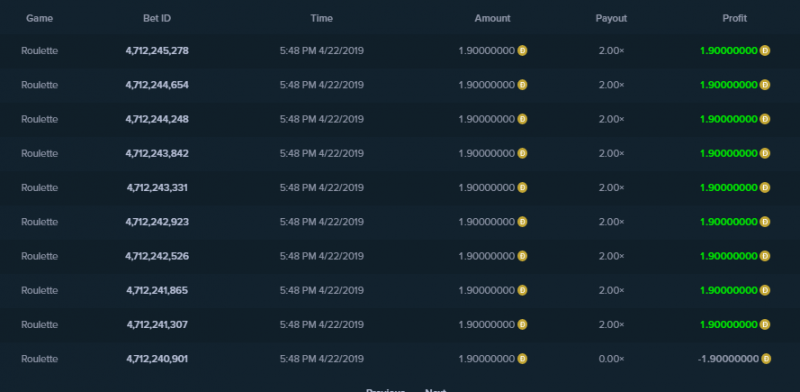This screenshot has width=800, height=392.
Task: Click Dogecoin icon in profit of bet 4,712,242,526
Action: (x=764, y=256)
